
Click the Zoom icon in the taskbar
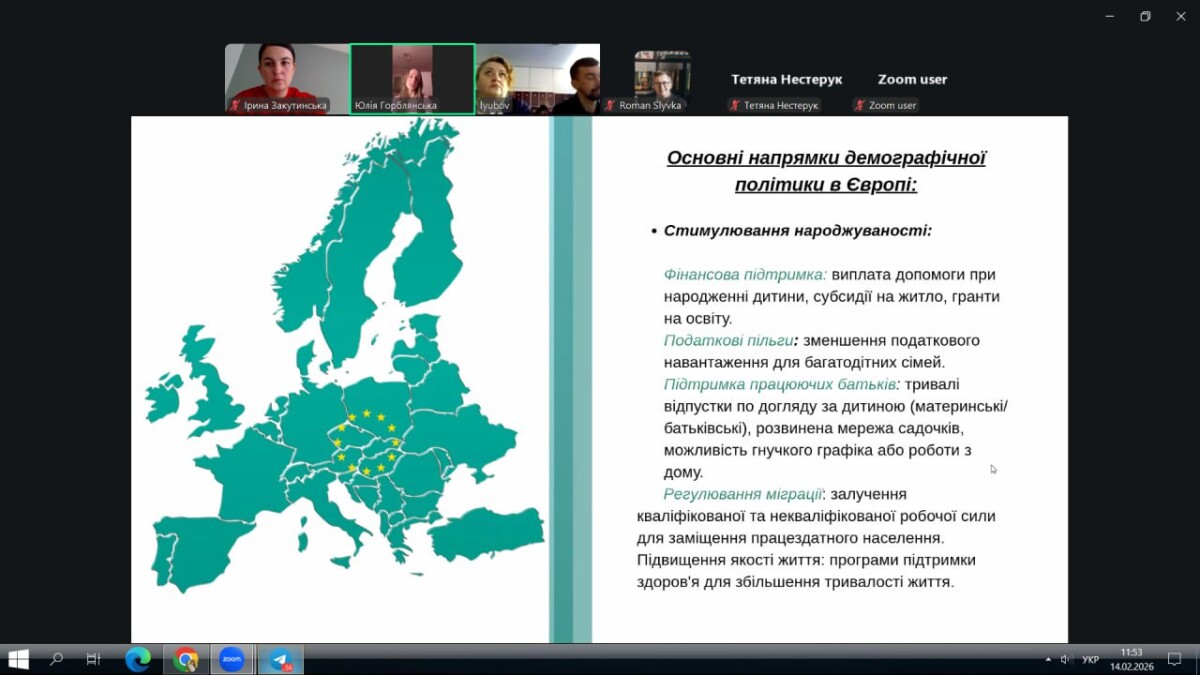pos(232,659)
